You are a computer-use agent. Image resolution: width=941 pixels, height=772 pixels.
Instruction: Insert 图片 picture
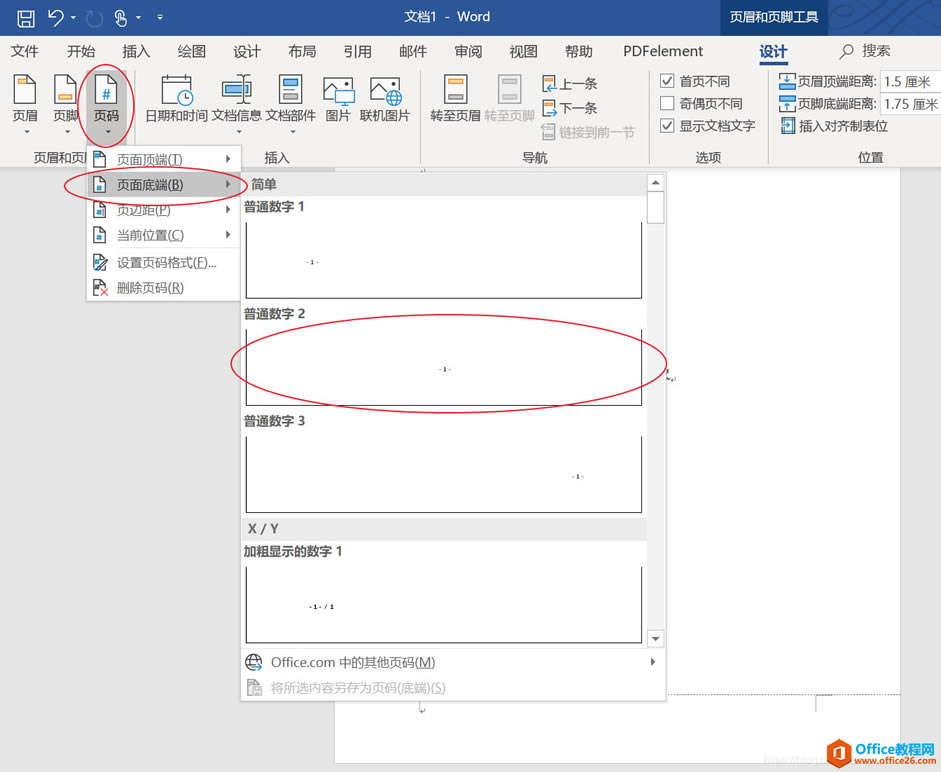[x=338, y=99]
